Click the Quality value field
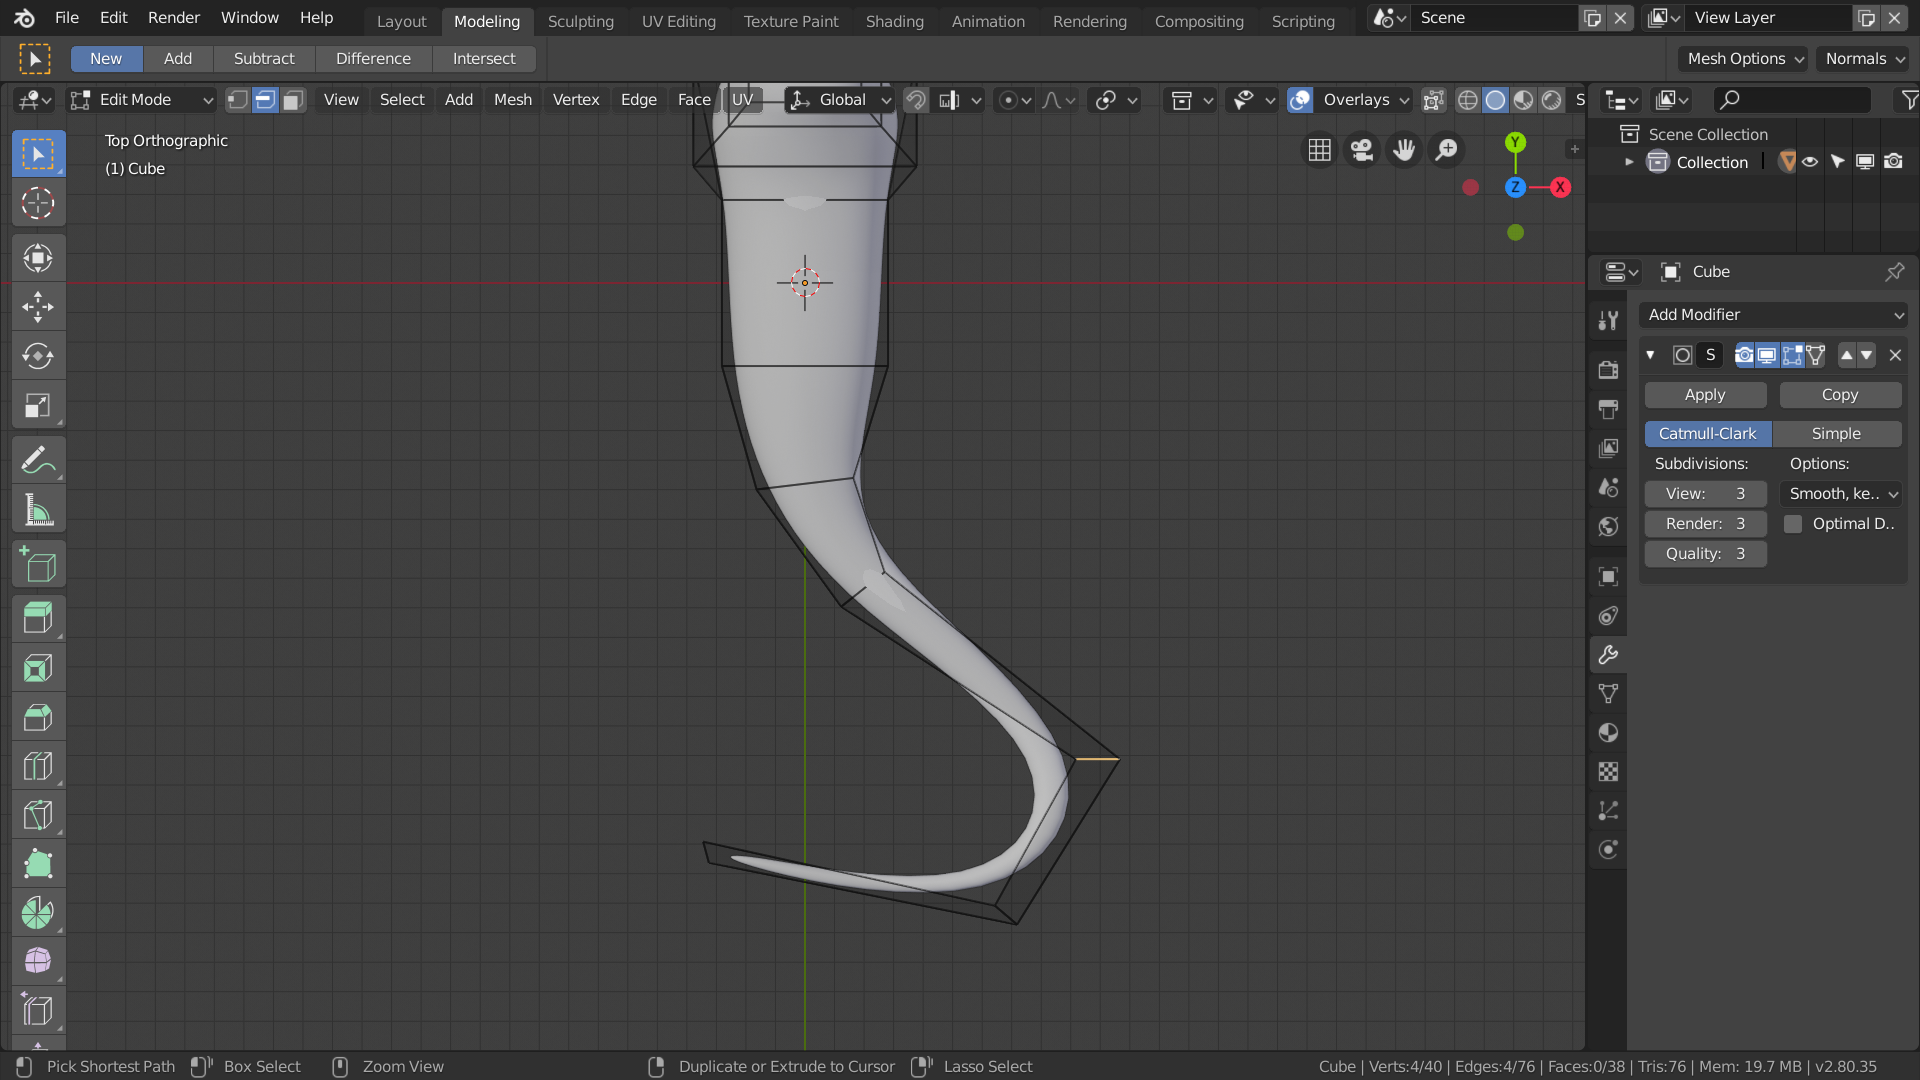1920x1080 pixels. point(1706,554)
